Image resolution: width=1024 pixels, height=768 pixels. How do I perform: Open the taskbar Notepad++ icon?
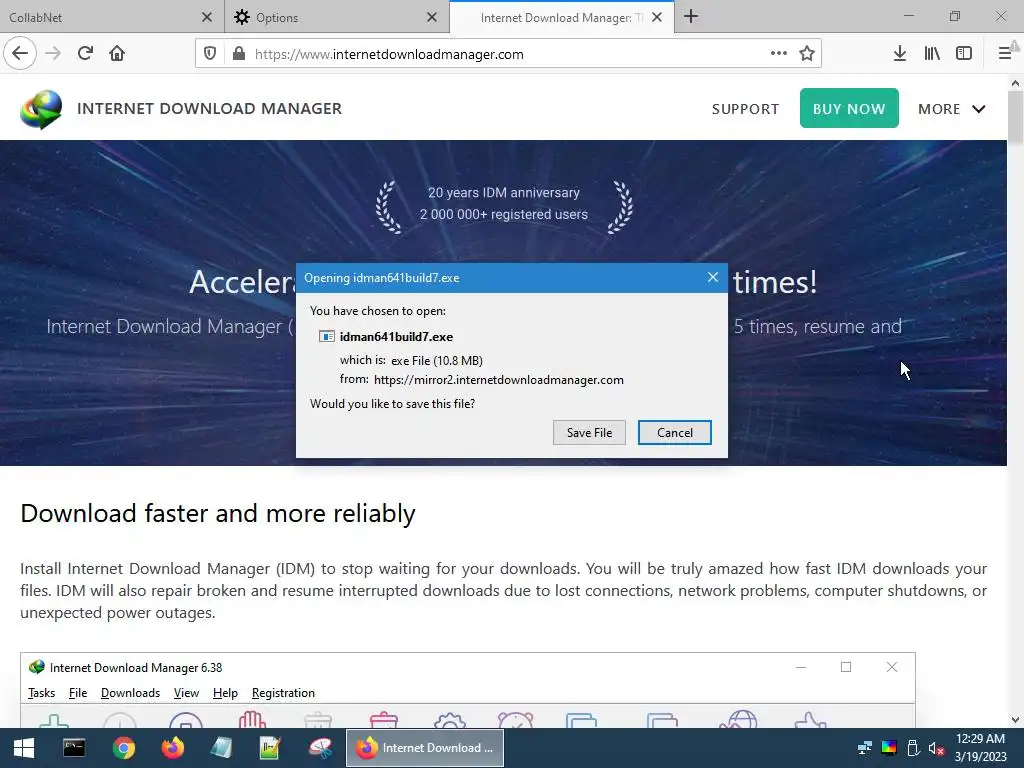(x=270, y=748)
